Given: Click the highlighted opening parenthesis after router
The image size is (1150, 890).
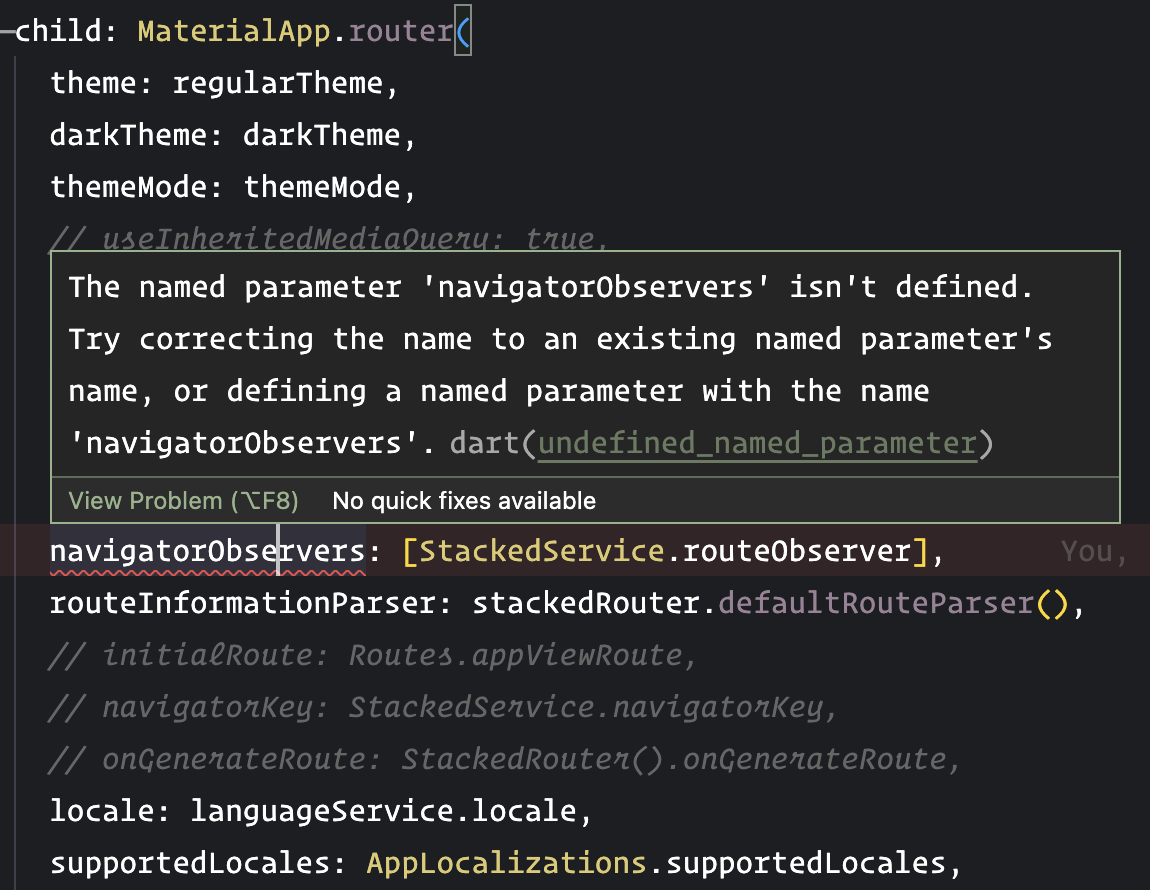Looking at the screenshot, I should click(462, 31).
